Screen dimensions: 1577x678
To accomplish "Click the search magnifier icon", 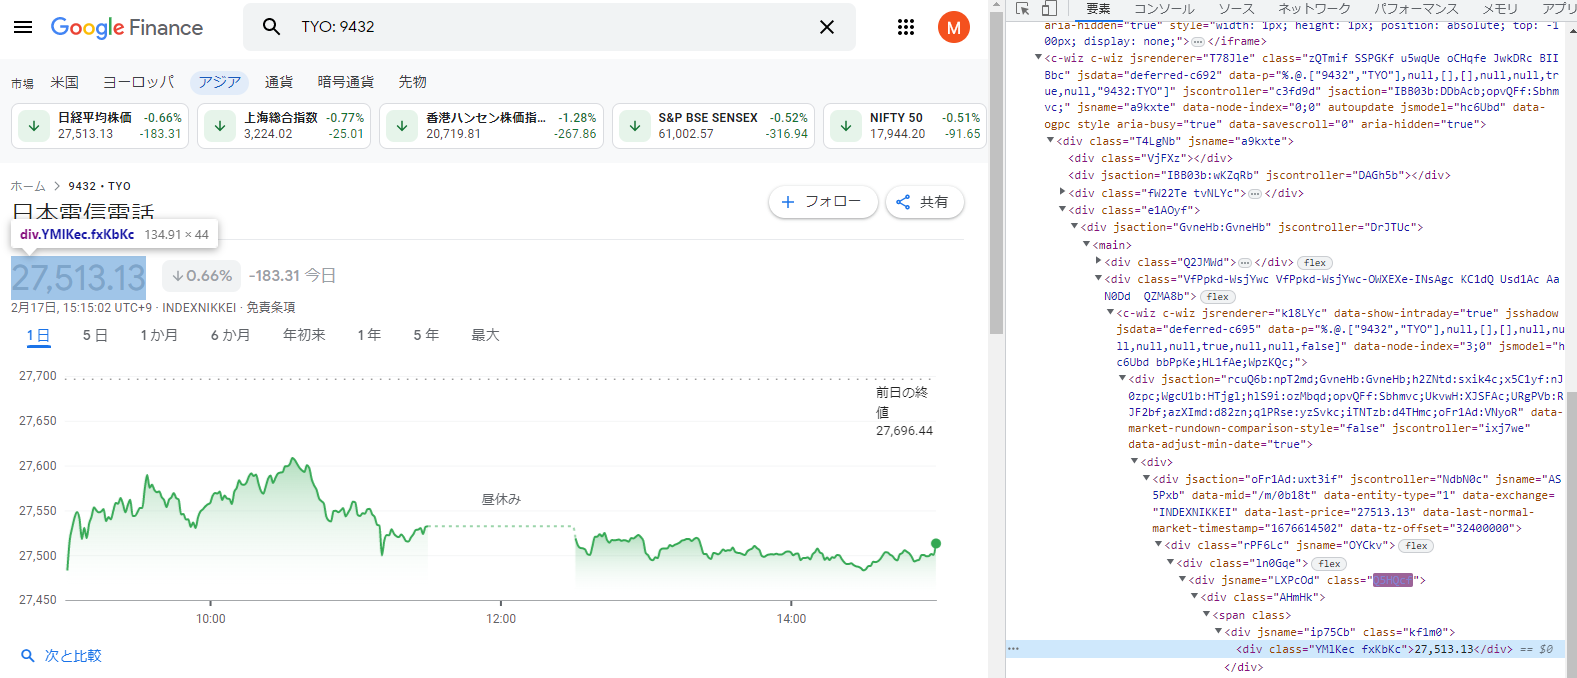I will click(x=271, y=27).
